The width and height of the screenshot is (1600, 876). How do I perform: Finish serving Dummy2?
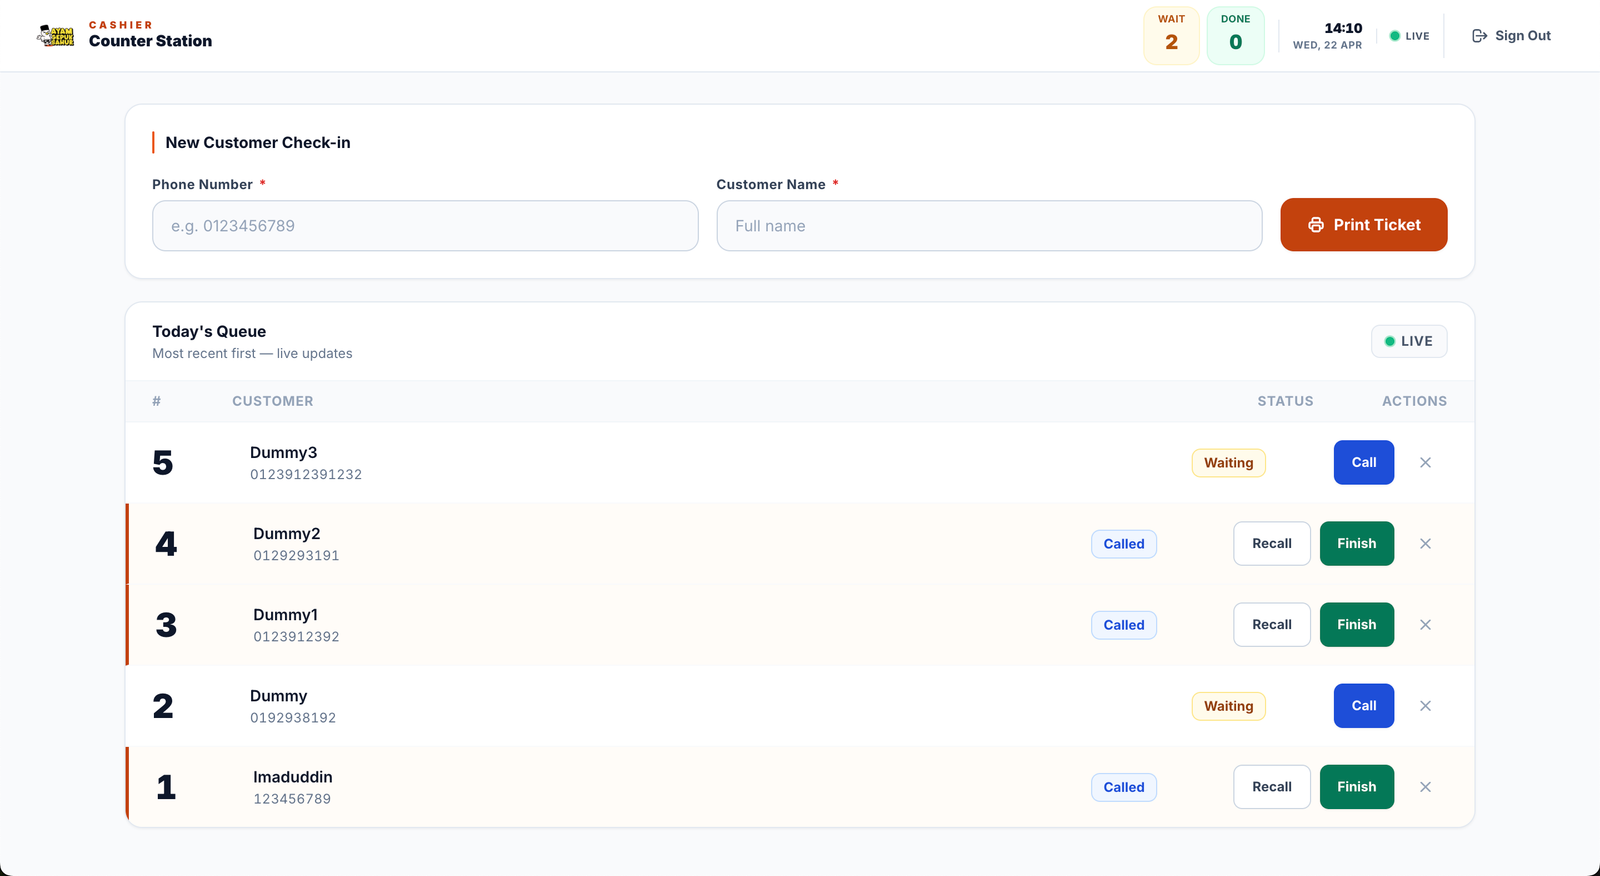(x=1356, y=544)
